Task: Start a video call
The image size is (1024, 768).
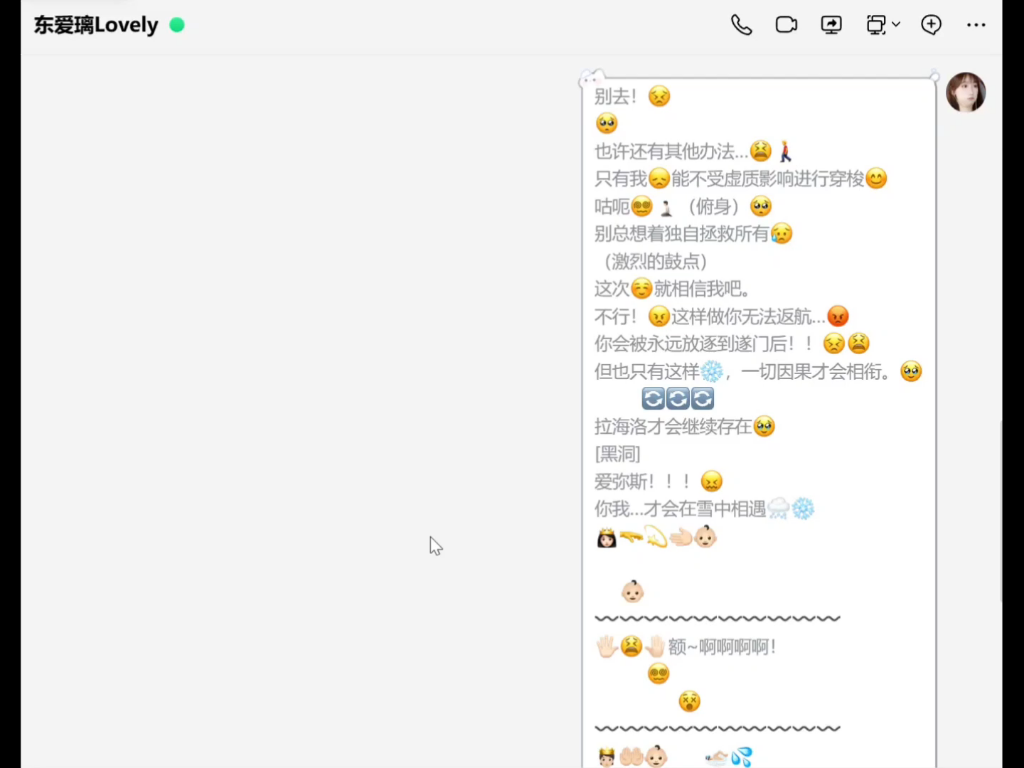Action: [x=786, y=24]
